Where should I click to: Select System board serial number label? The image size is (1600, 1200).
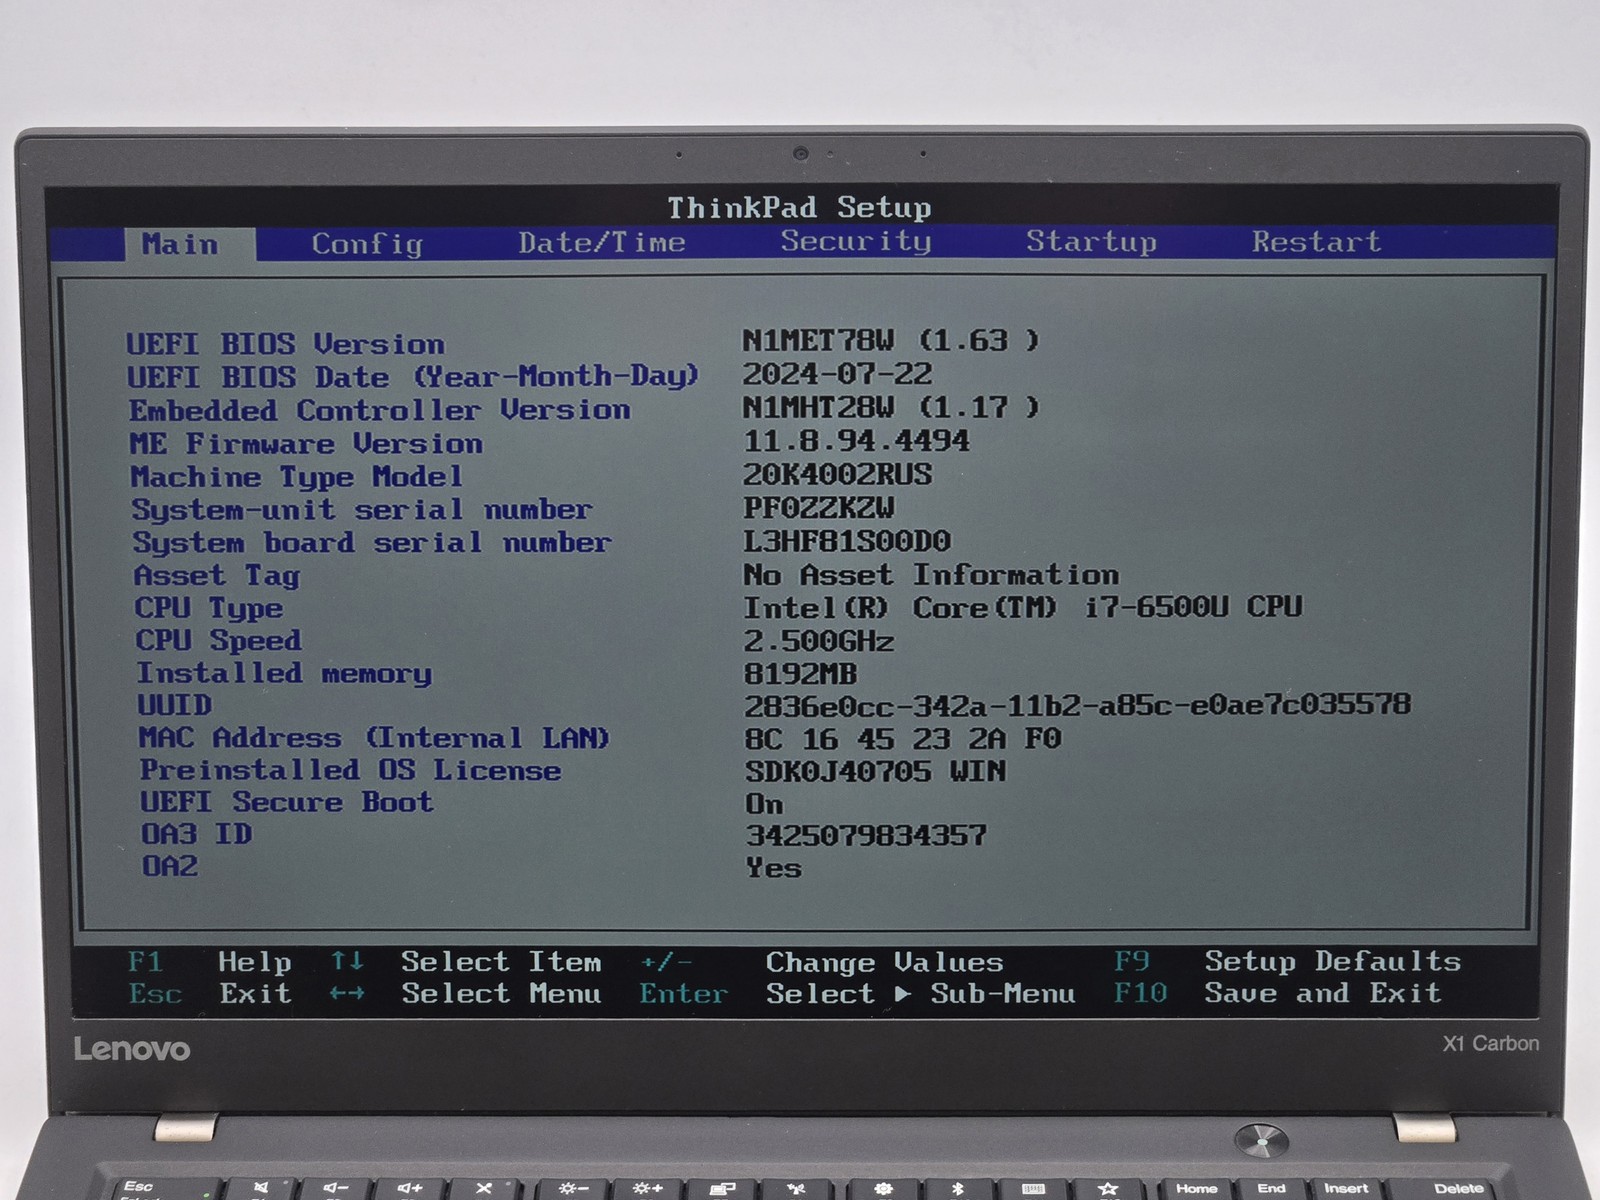pos(371,543)
